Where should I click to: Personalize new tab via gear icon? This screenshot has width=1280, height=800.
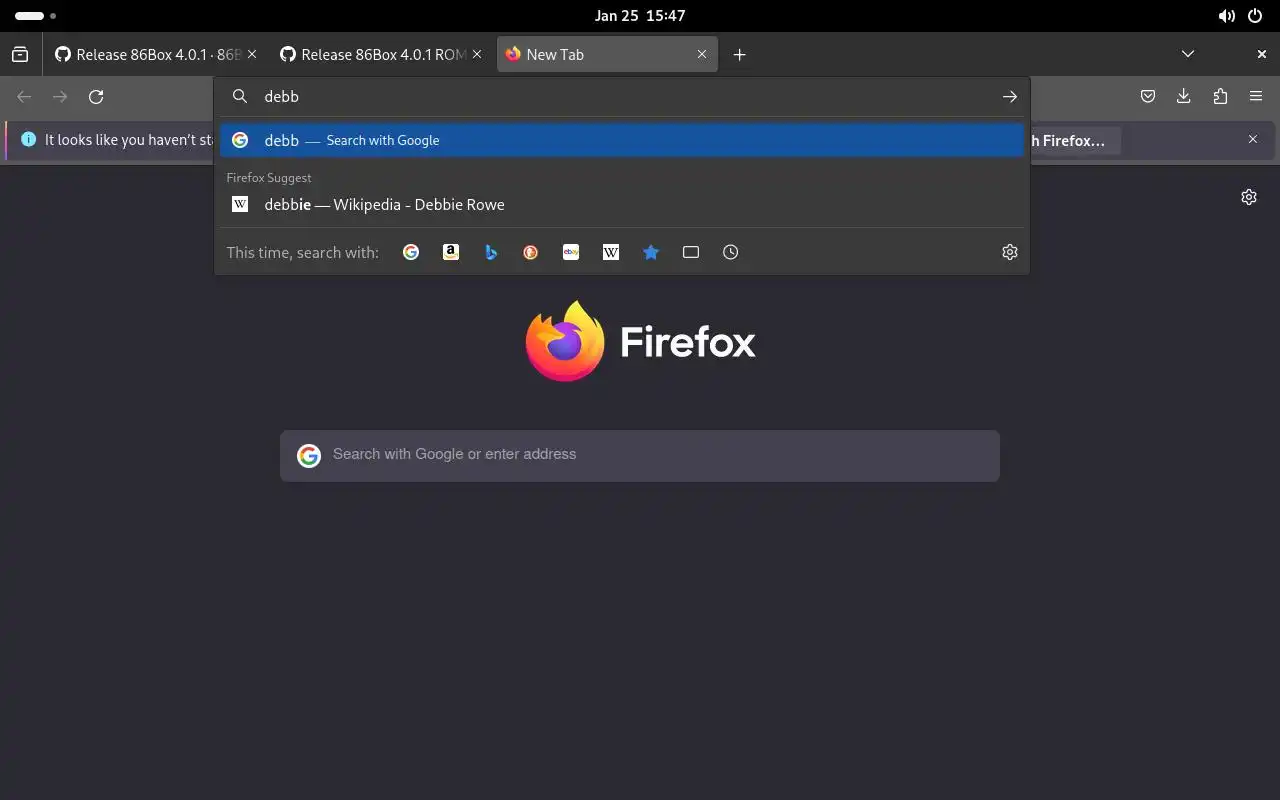pos(1249,197)
